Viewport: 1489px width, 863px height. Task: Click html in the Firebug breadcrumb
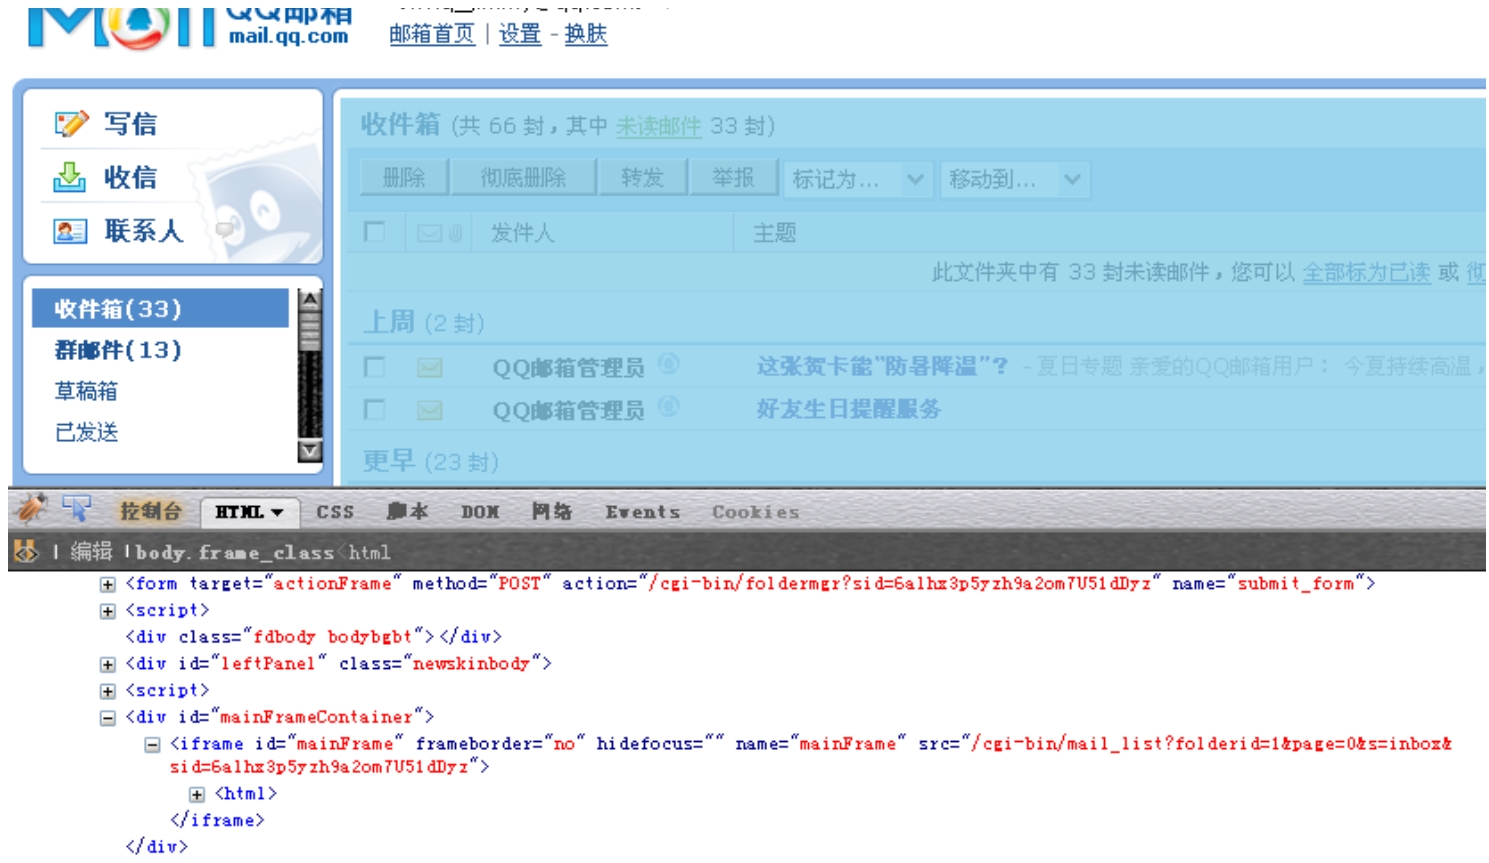369,552
